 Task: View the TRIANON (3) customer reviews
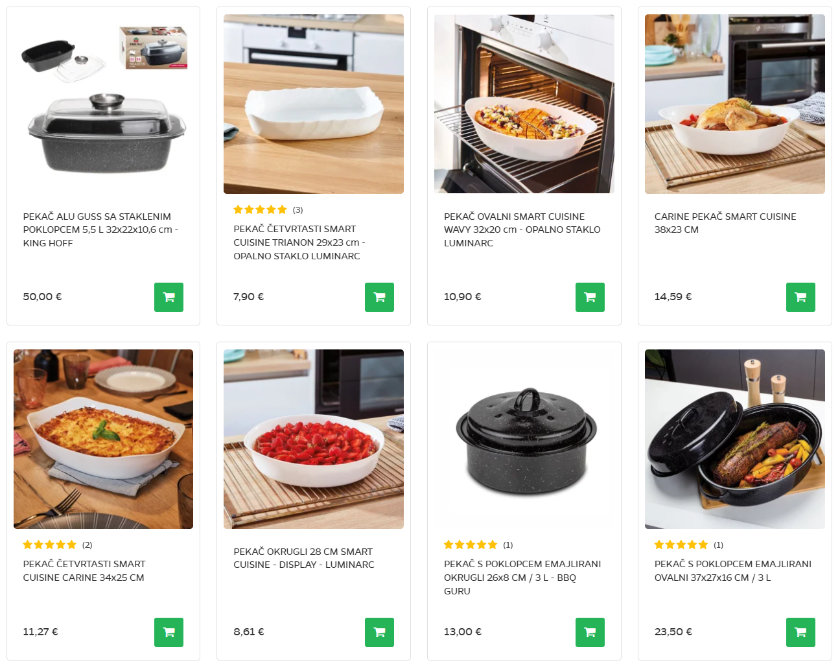259,210
